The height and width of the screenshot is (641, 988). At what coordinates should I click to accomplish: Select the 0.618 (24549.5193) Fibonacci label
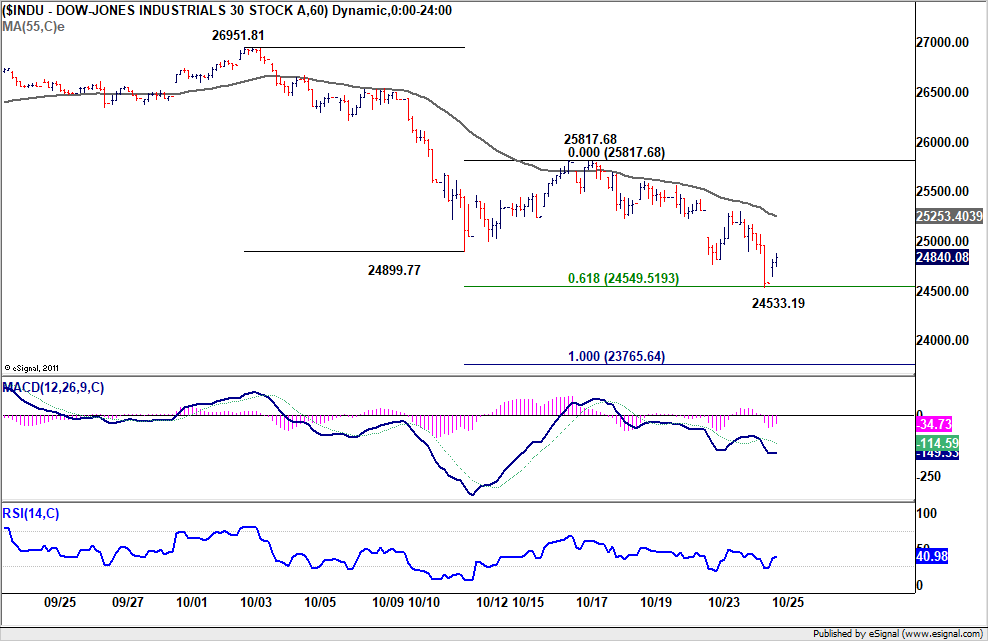pos(624,279)
